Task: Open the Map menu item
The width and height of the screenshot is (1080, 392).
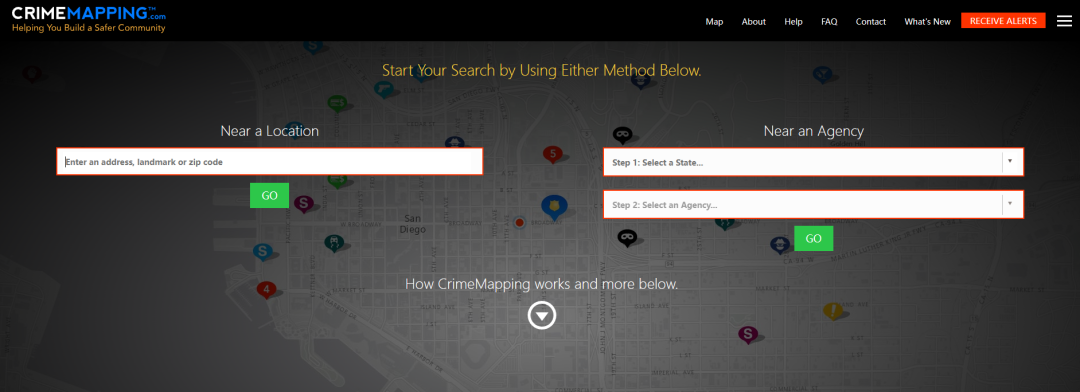Action: (x=714, y=21)
